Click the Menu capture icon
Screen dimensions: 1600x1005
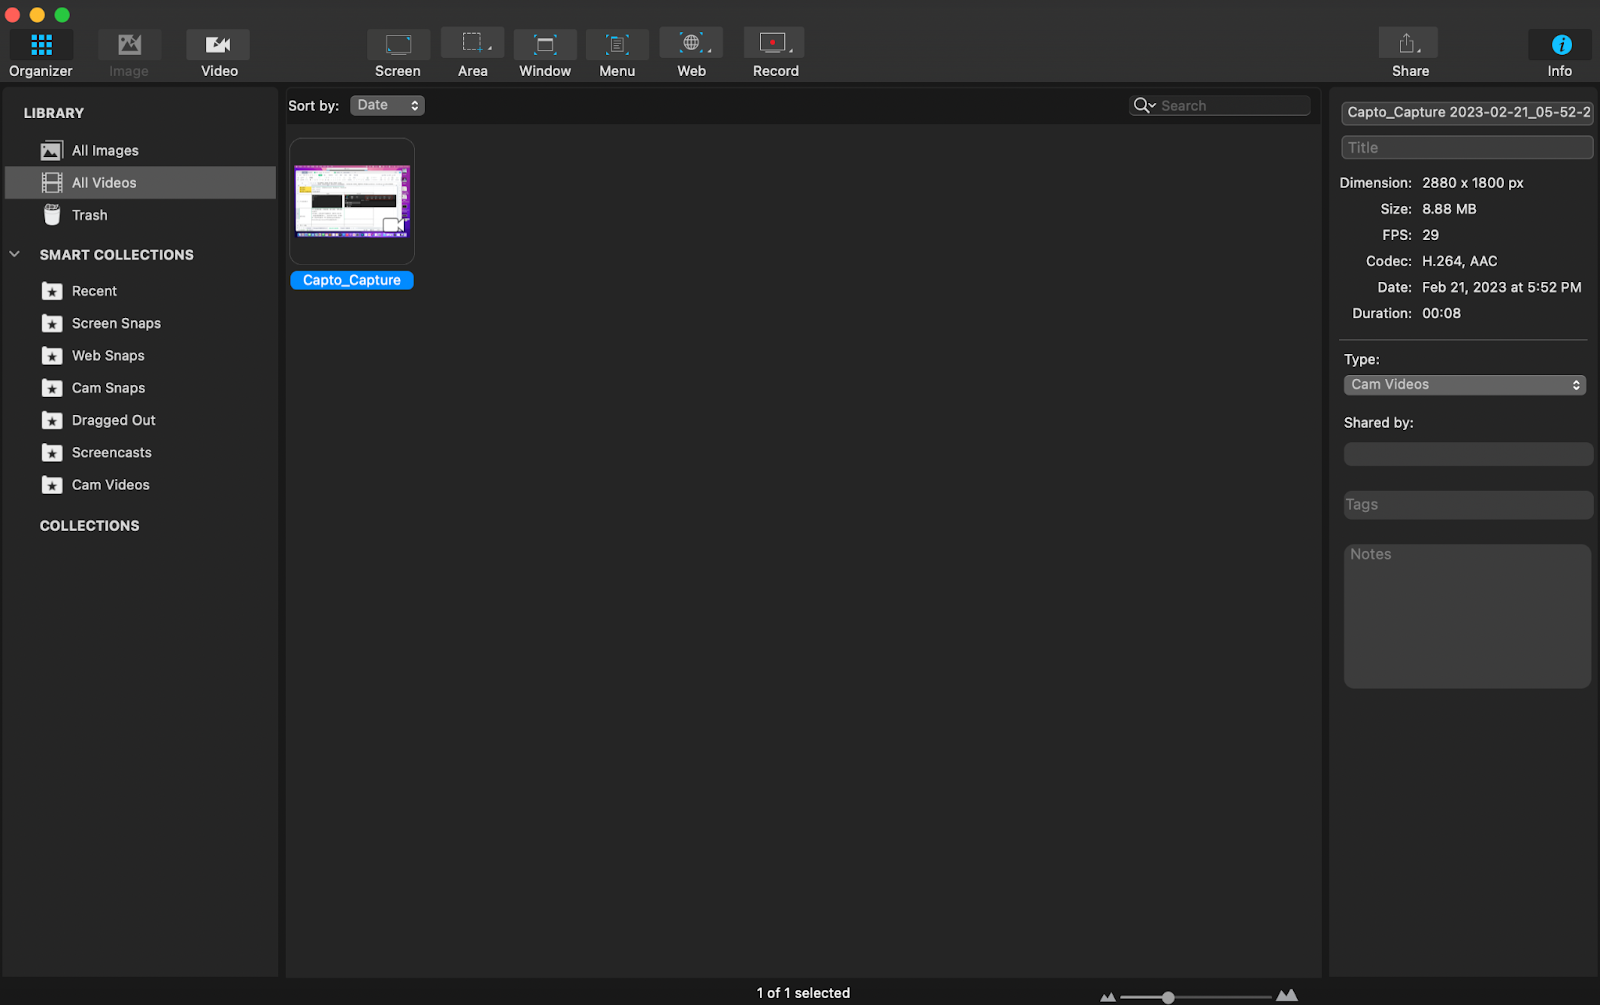[x=617, y=45]
